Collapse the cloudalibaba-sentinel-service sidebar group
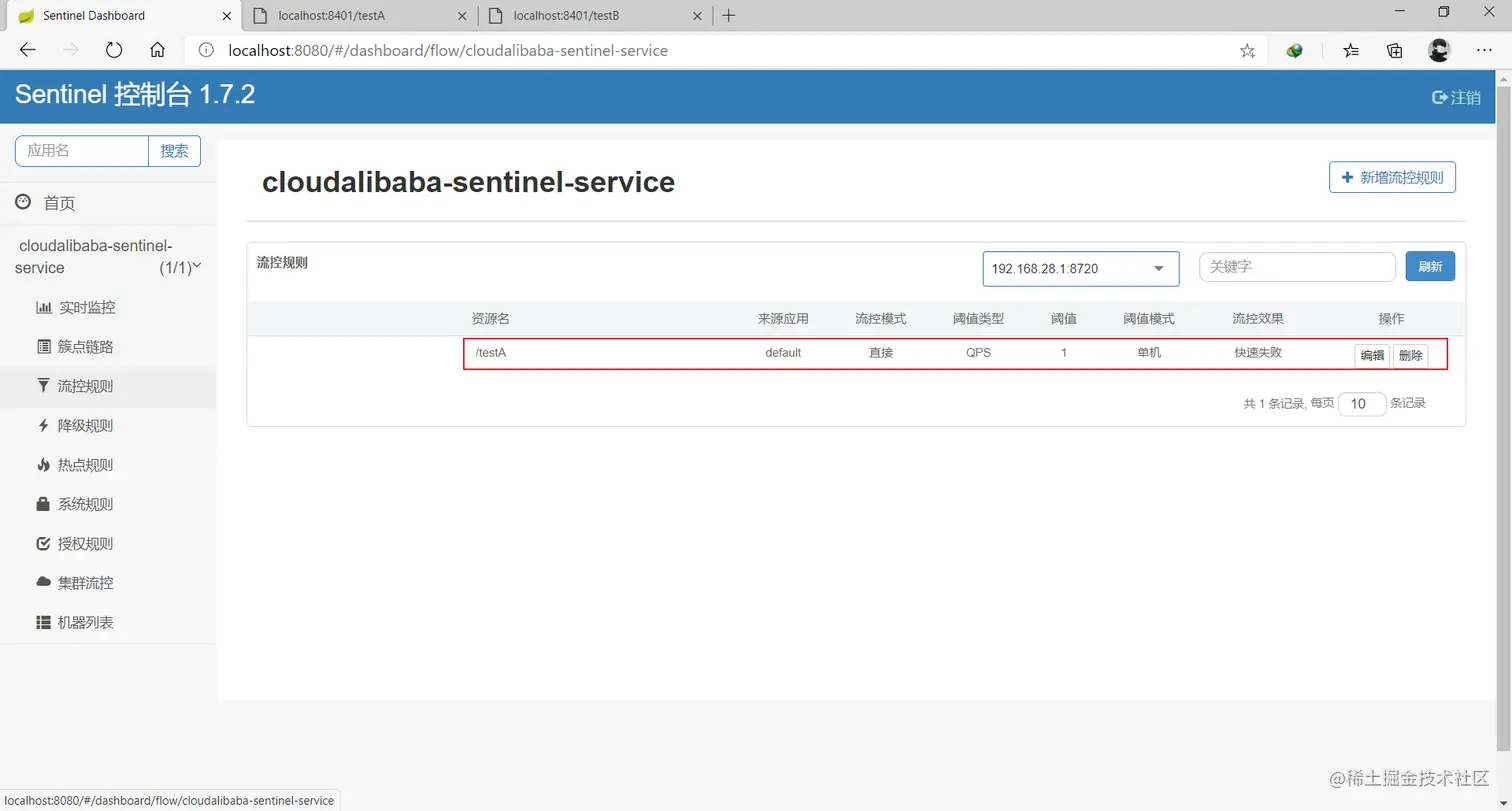 108,255
